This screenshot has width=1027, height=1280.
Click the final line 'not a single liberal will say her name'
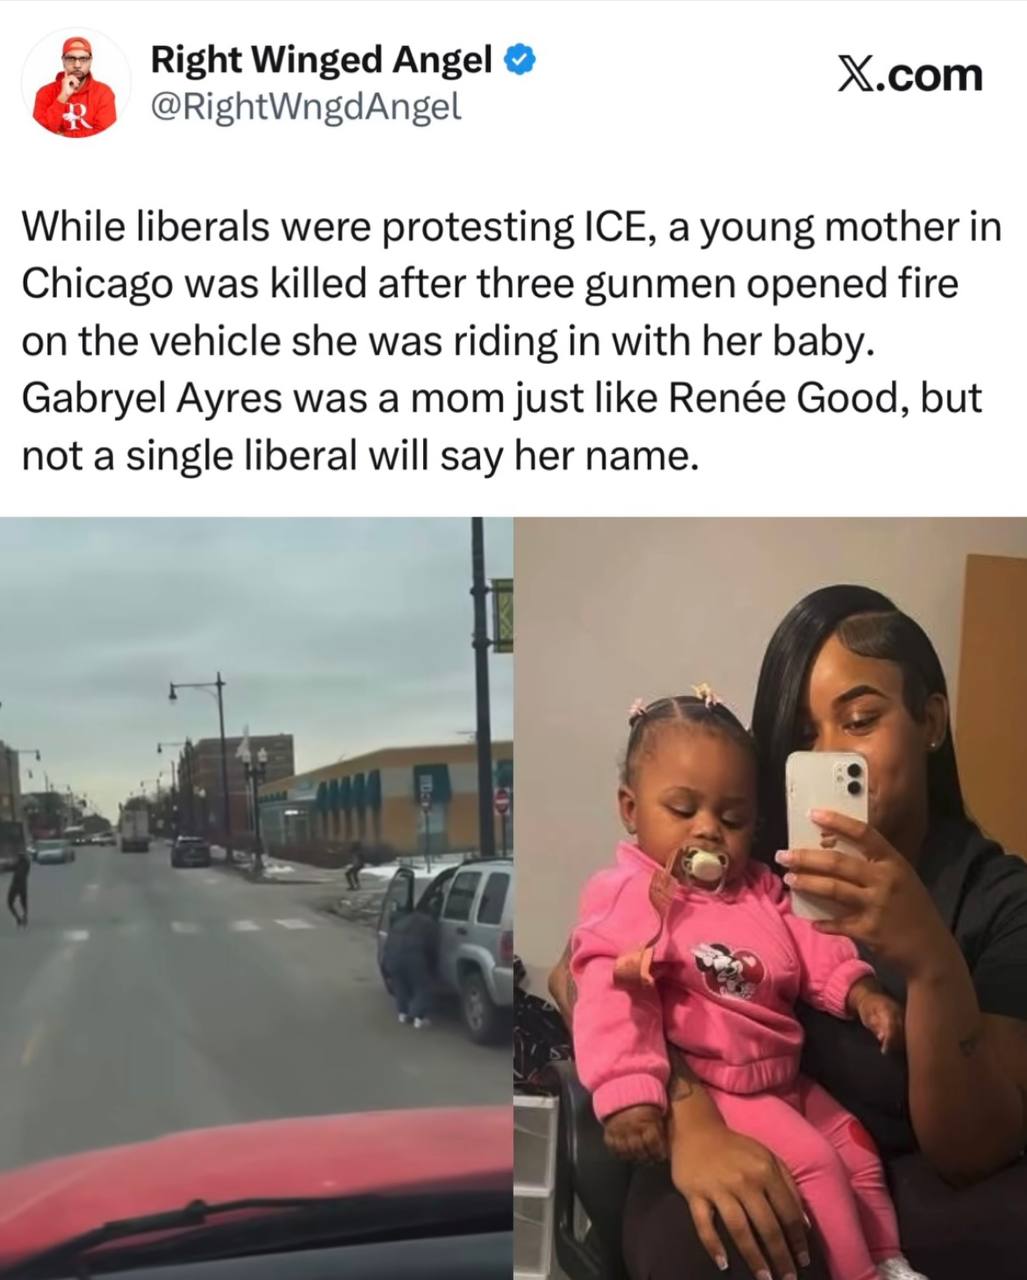click(356, 456)
